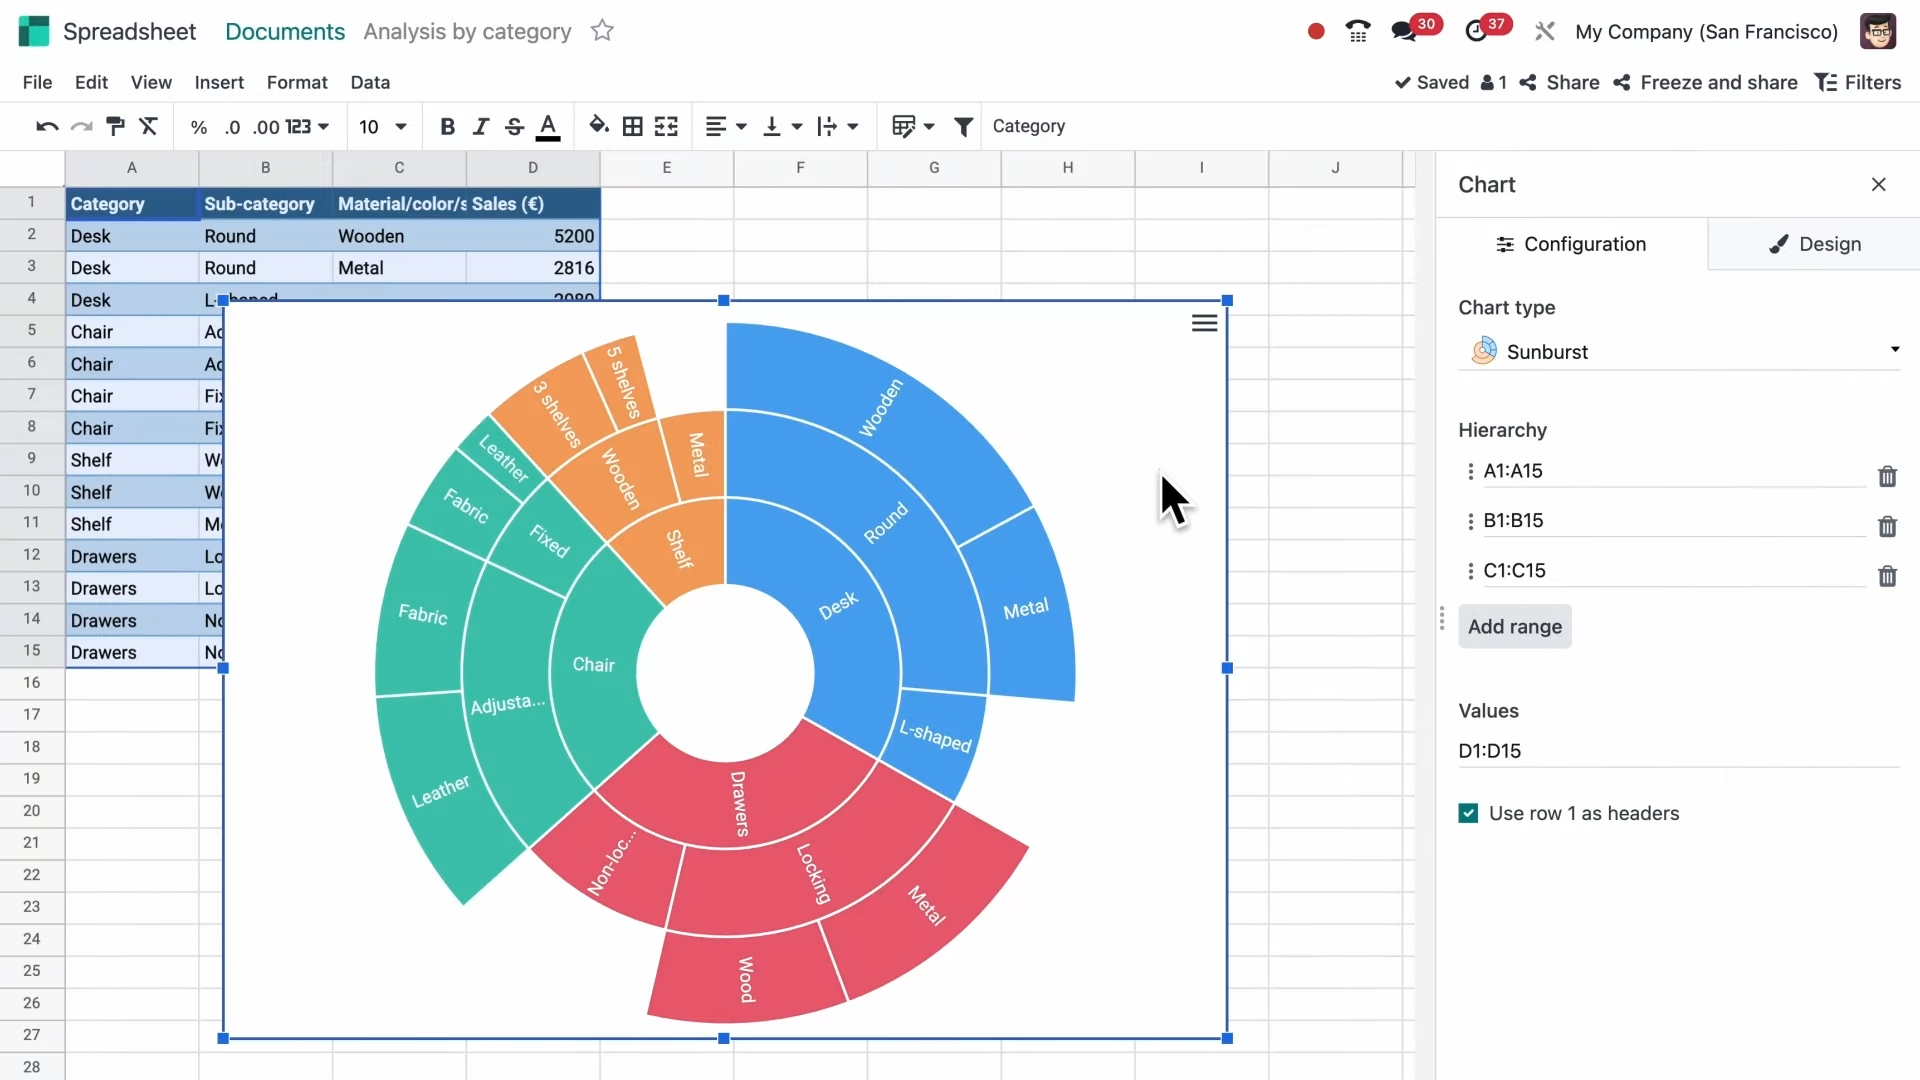Open the fill color bucket tool
Image resolution: width=1920 pixels, height=1080 pixels.
tap(598, 126)
